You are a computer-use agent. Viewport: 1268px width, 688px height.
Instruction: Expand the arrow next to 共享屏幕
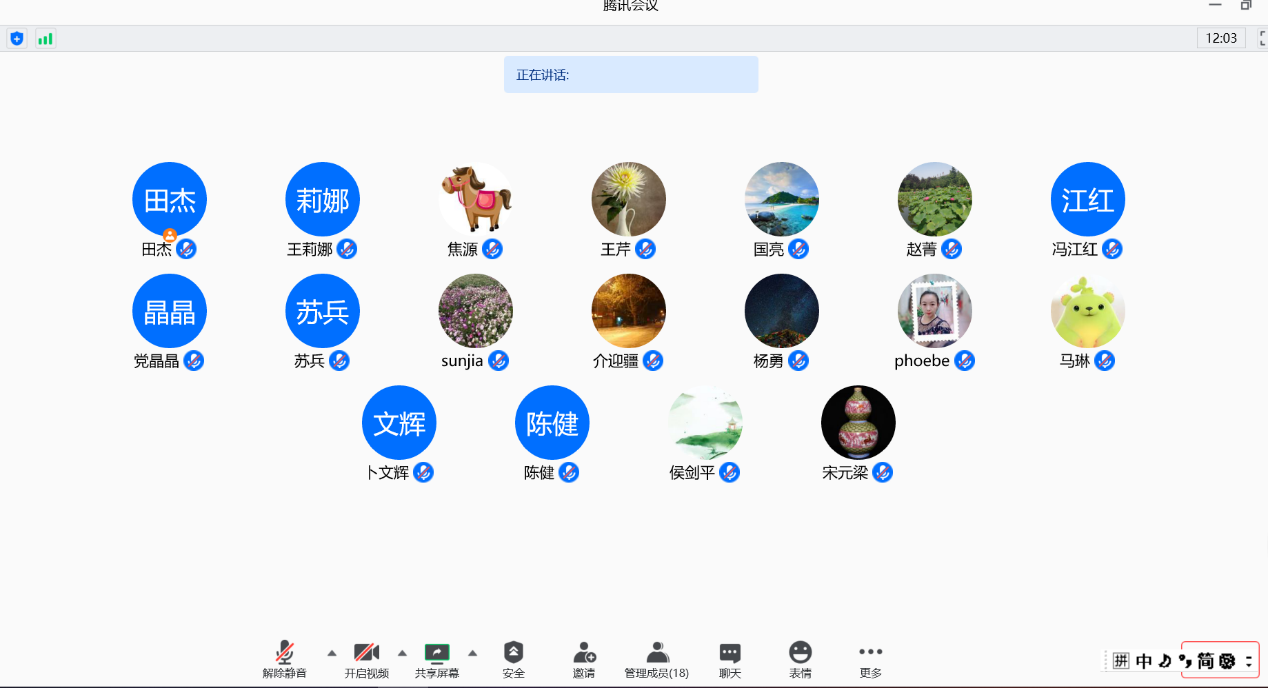[x=472, y=653]
